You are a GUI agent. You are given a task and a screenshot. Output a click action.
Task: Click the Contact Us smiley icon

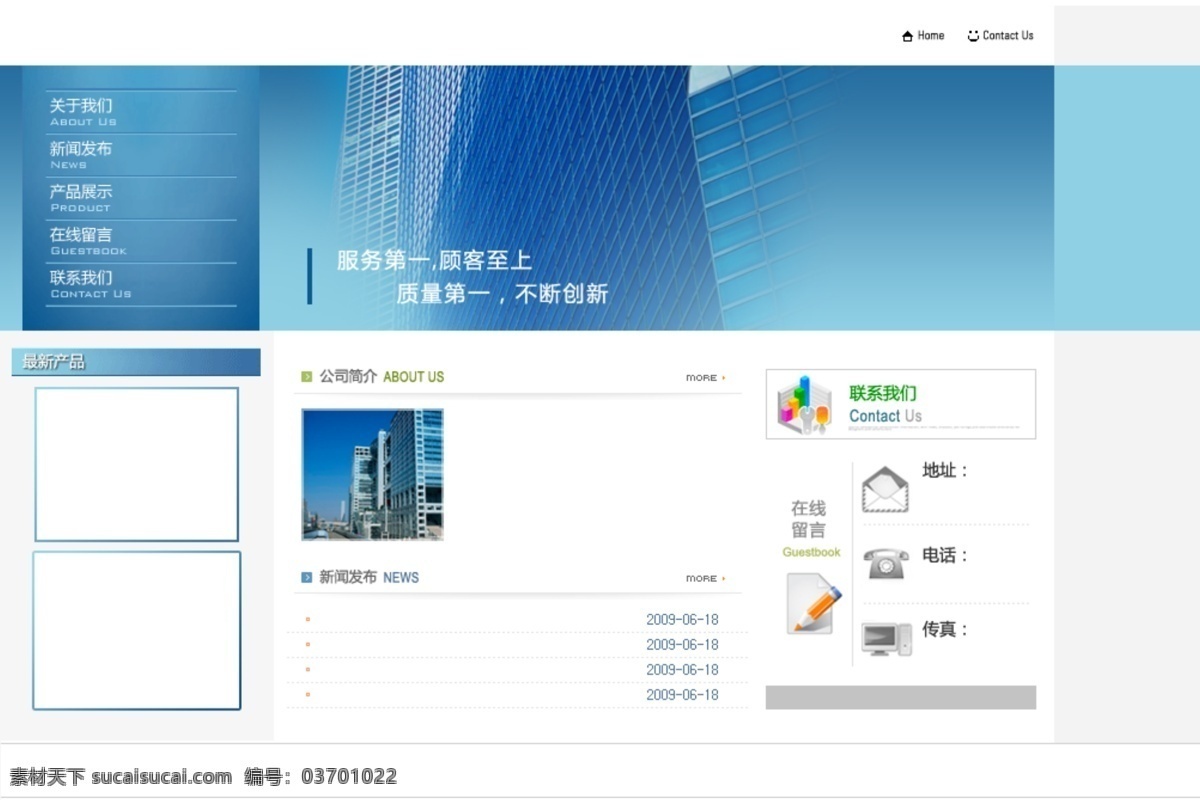[973, 36]
